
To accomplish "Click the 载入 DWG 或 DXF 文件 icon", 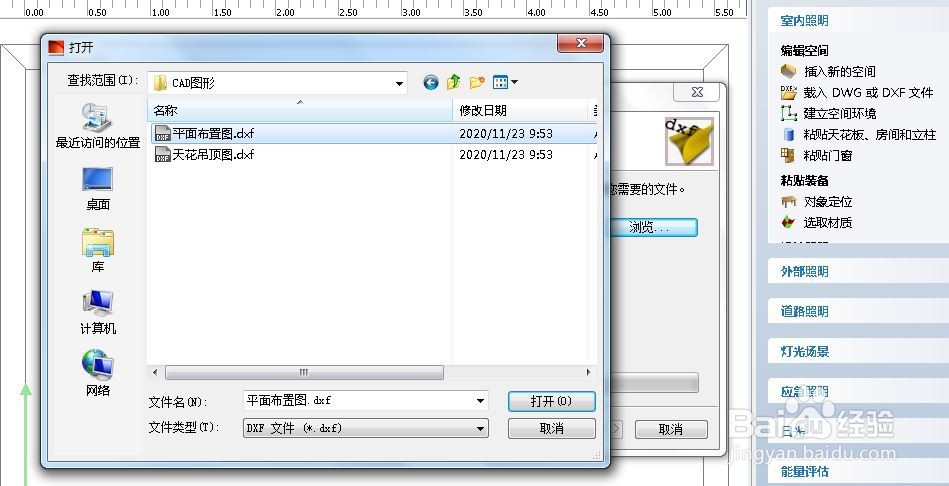I will point(788,93).
